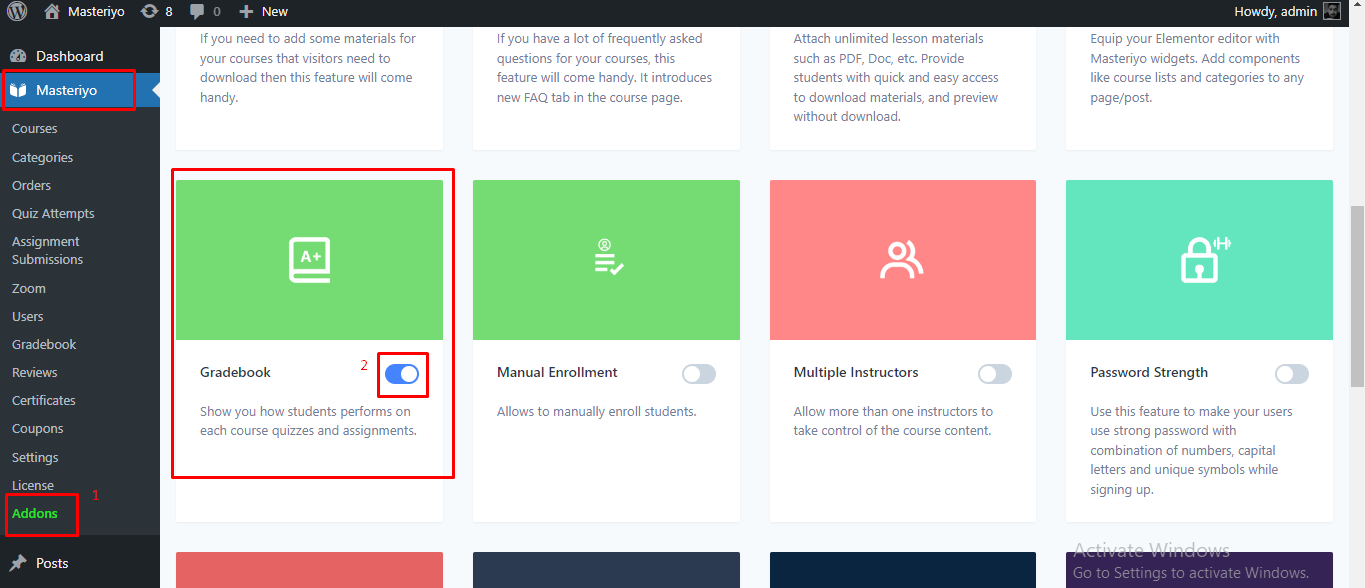Open the Coupons submenu item
The image size is (1365, 588).
tap(38, 428)
